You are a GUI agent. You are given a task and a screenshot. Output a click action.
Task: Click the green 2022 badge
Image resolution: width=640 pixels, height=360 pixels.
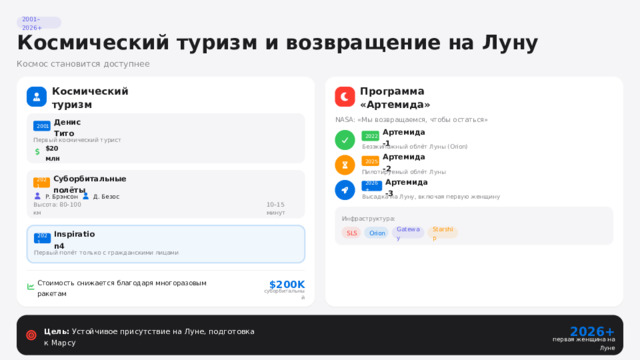point(371,136)
